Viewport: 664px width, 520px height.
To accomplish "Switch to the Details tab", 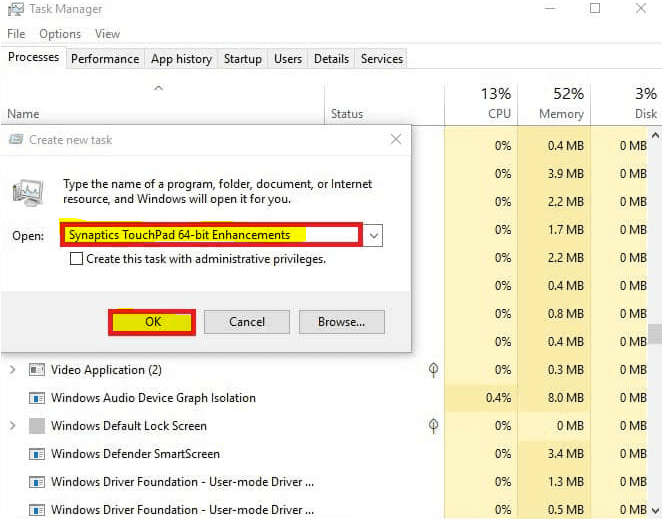I will pos(332,59).
